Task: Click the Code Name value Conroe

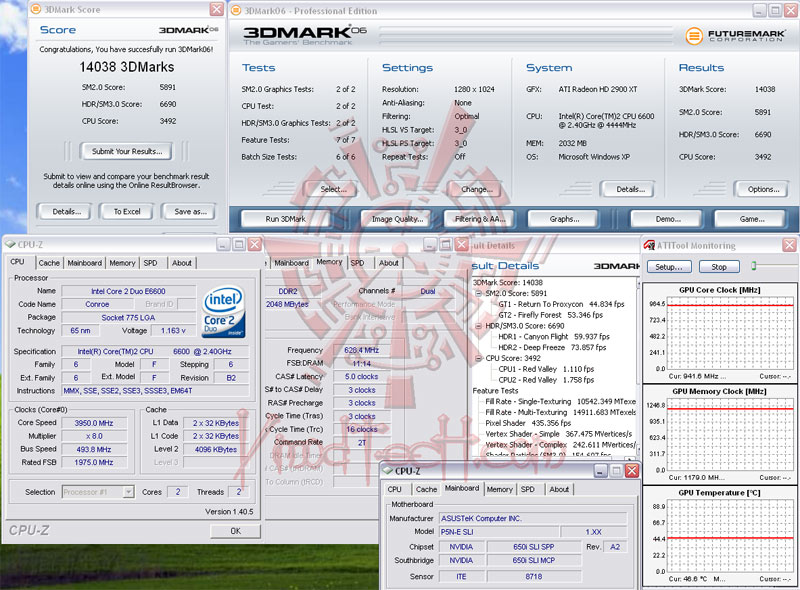Action: (97, 304)
